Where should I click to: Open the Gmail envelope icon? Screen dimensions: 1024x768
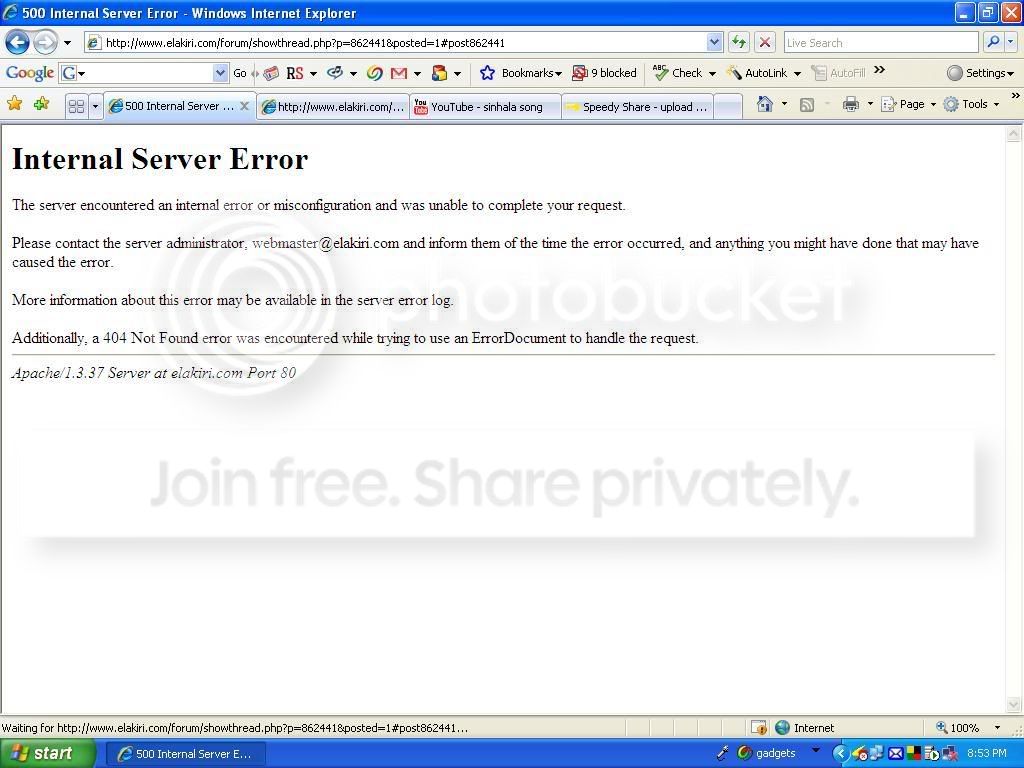[398, 73]
